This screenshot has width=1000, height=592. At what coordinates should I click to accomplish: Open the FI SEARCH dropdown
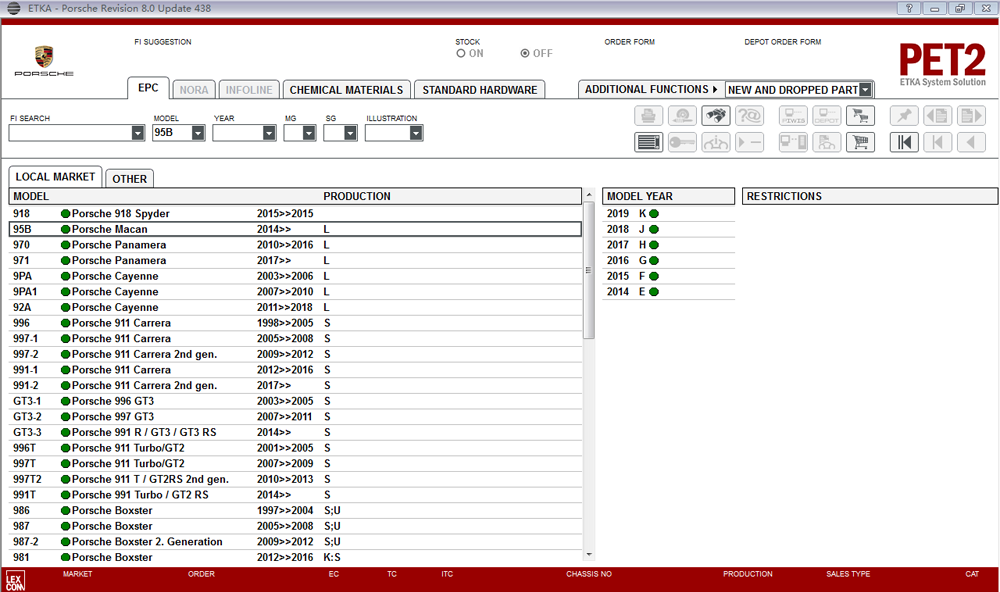[138, 133]
